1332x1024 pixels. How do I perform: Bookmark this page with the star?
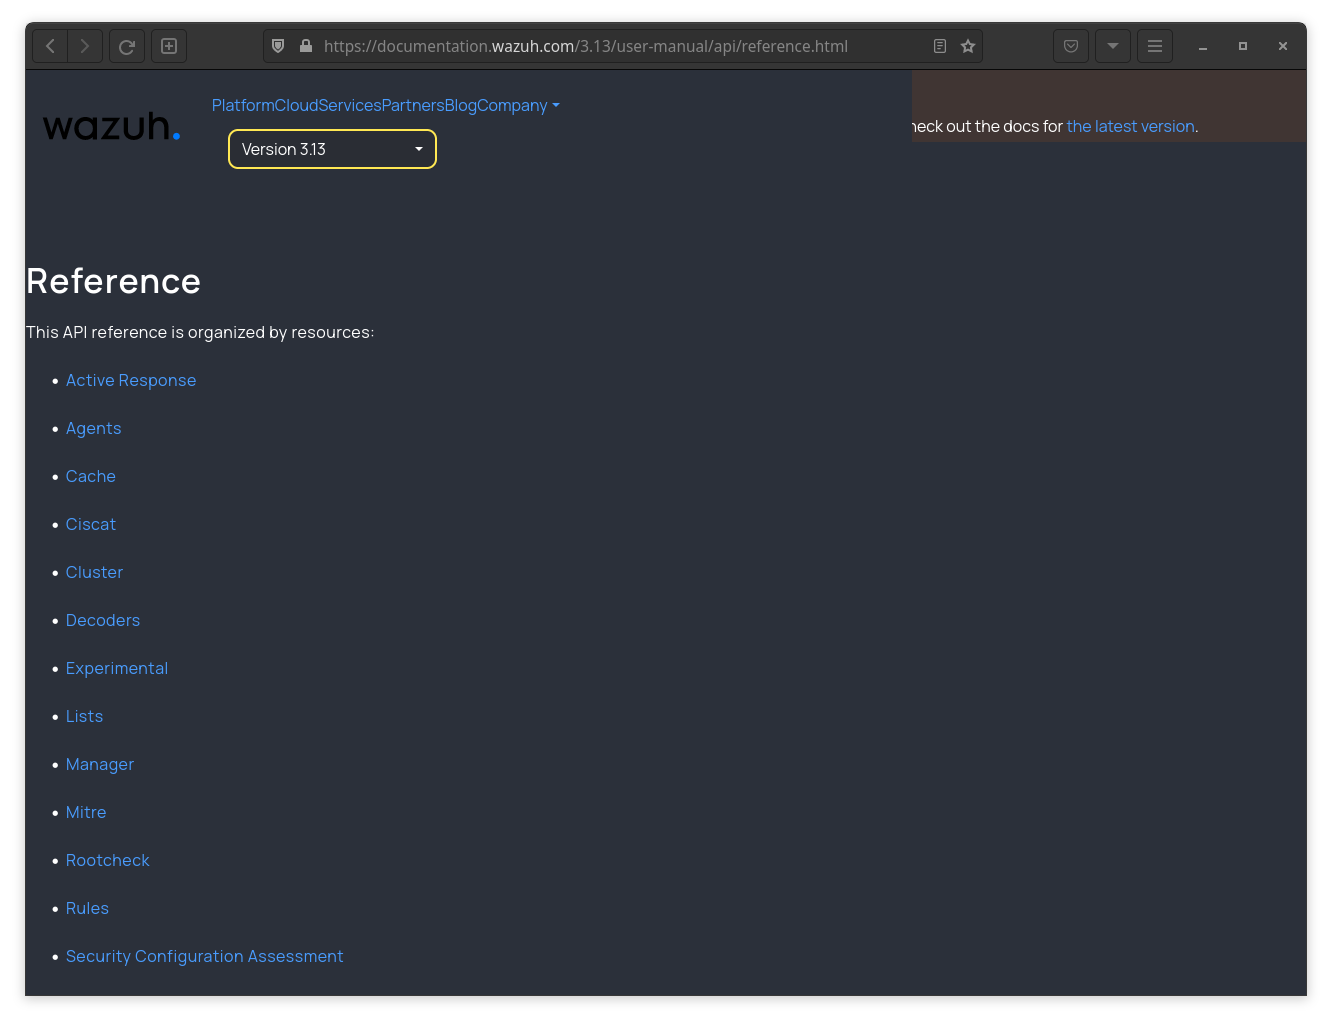(x=967, y=45)
